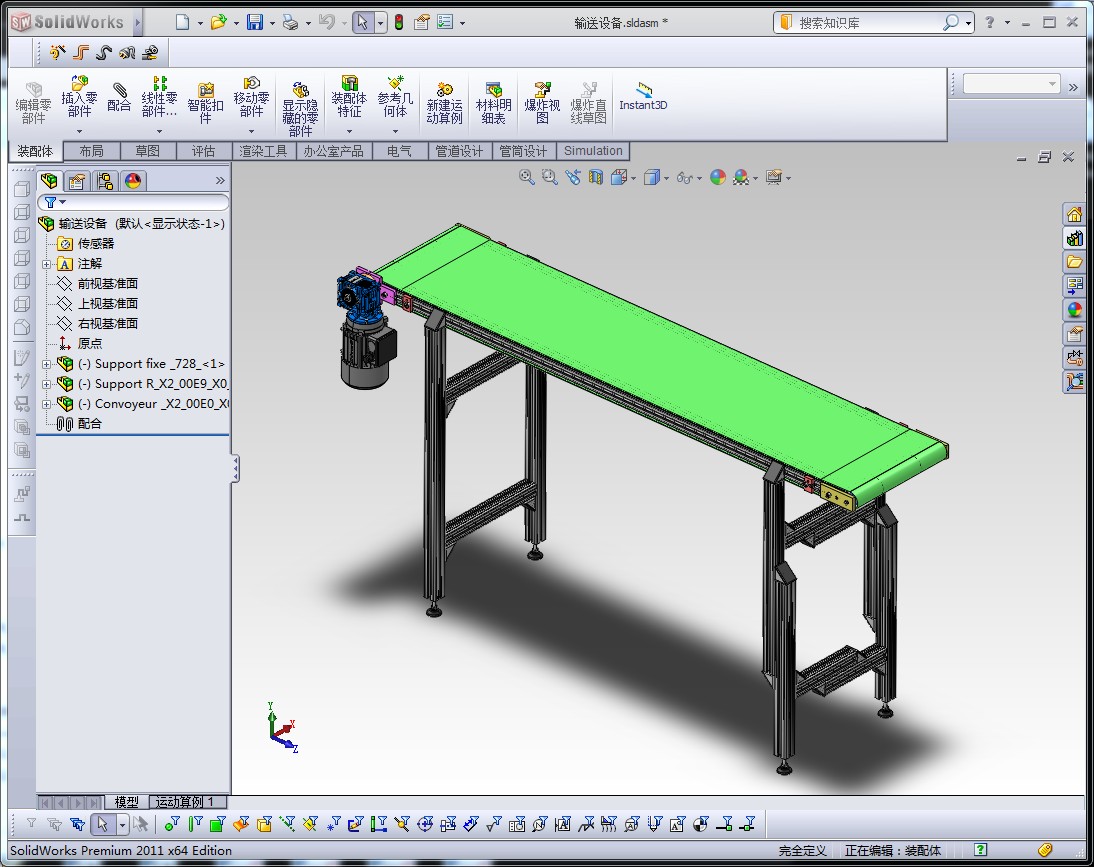The width and height of the screenshot is (1094, 867).
Task: Click the Undo arrow icon
Action: coord(327,22)
